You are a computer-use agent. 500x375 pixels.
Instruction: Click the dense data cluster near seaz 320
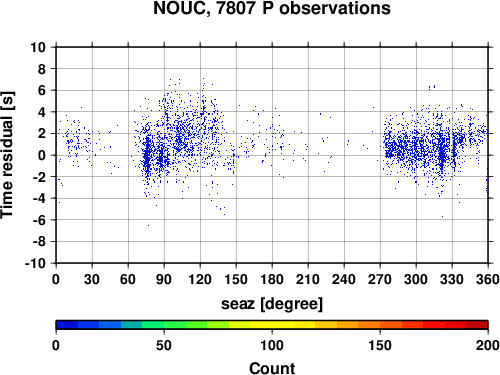(x=442, y=154)
